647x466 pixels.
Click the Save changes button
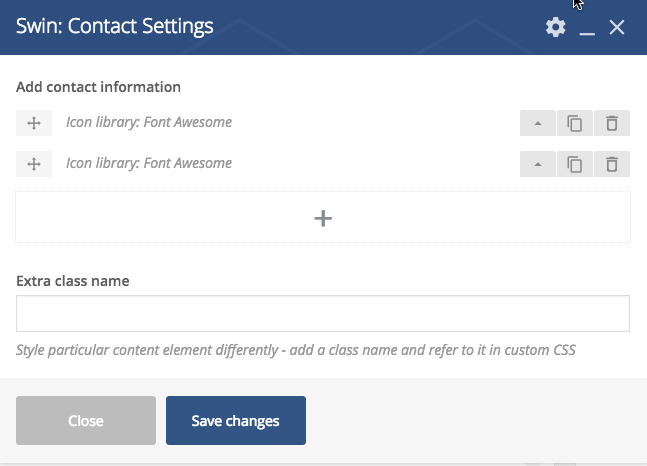(236, 421)
